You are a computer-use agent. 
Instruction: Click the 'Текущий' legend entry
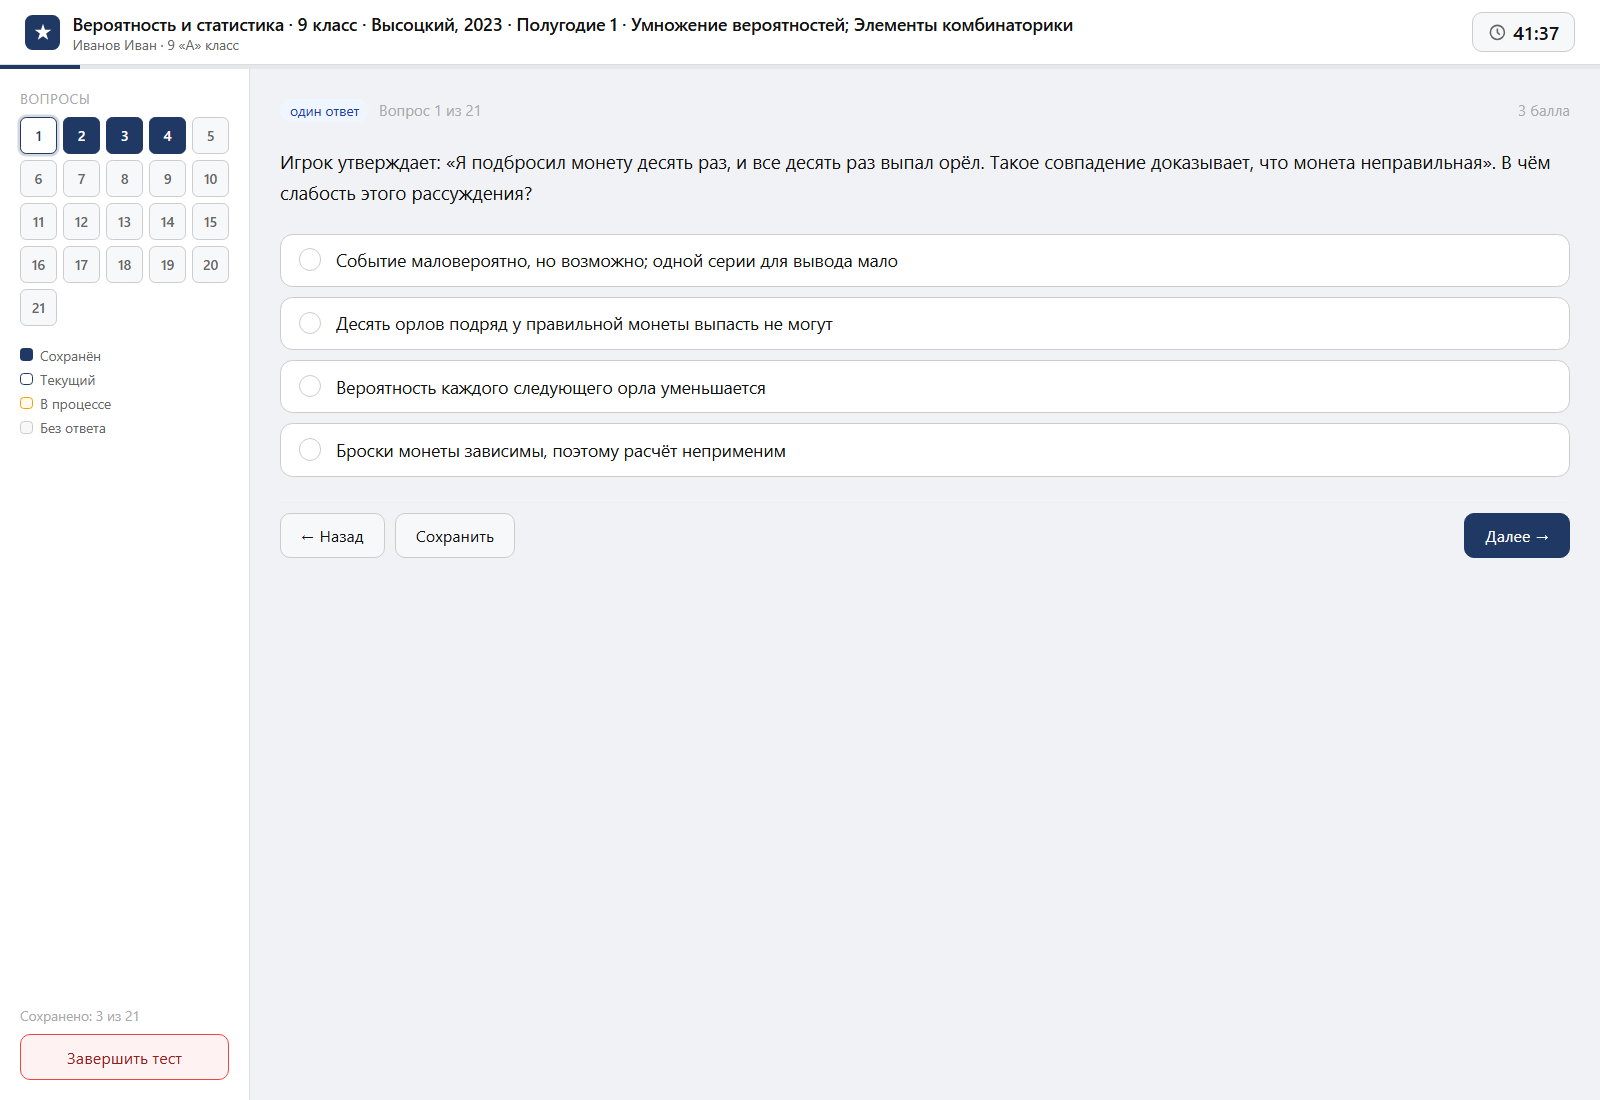(x=58, y=380)
